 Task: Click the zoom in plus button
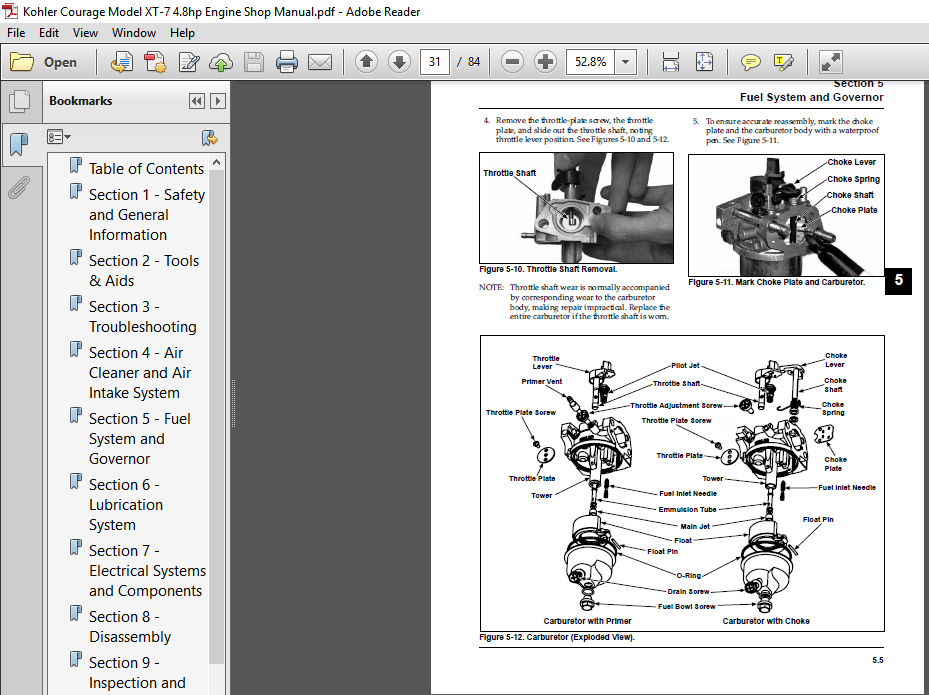545,62
